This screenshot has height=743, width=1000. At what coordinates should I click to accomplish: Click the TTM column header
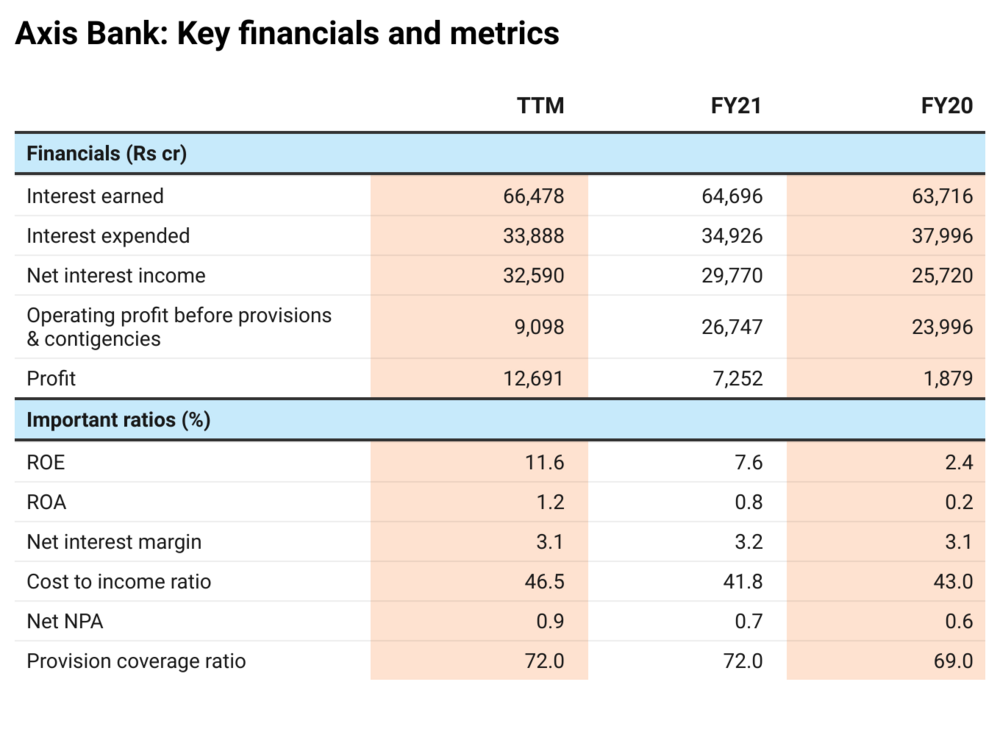(x=540, y=106)
